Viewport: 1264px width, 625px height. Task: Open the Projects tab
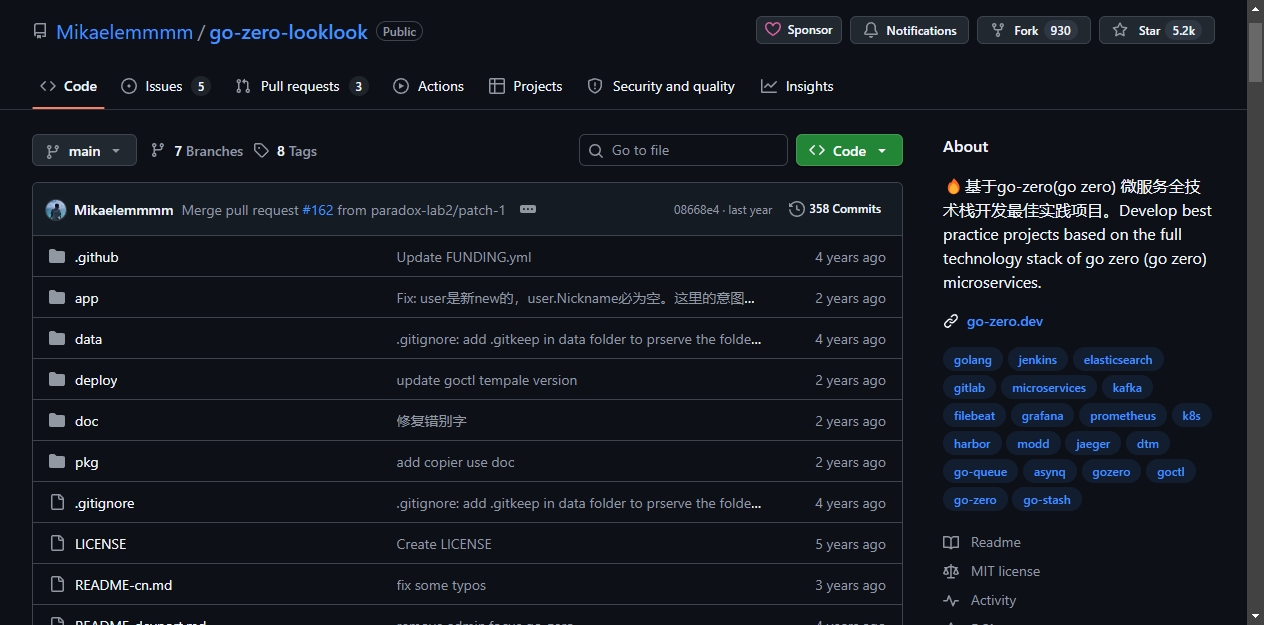525,86
